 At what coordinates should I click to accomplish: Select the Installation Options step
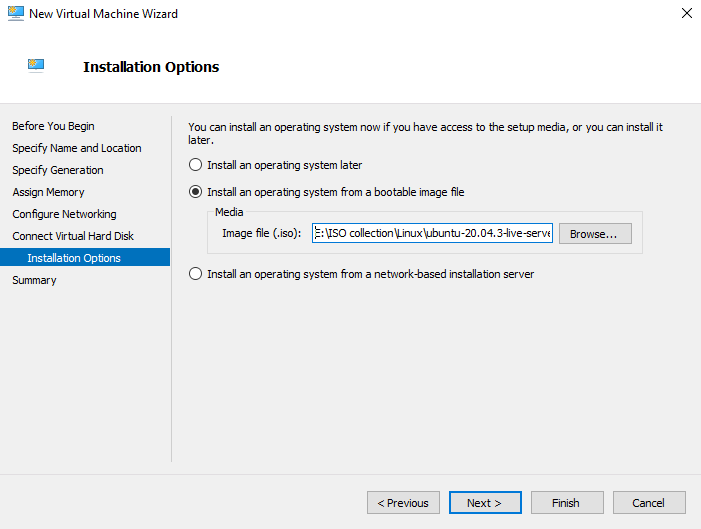click(74, 258)
